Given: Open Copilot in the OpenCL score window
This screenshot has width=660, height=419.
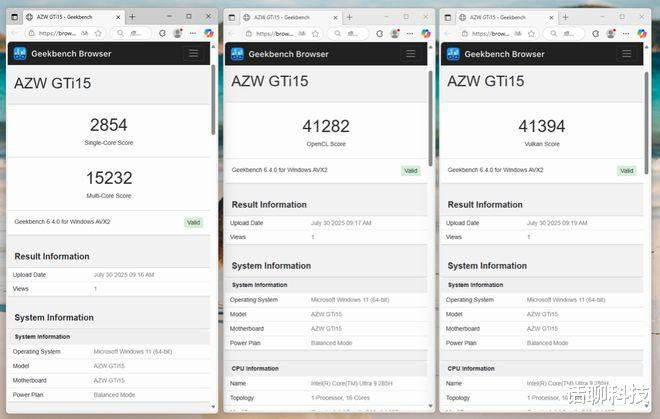Looking at the screenshot, I should pyautogui.click(x=426, y=33).
